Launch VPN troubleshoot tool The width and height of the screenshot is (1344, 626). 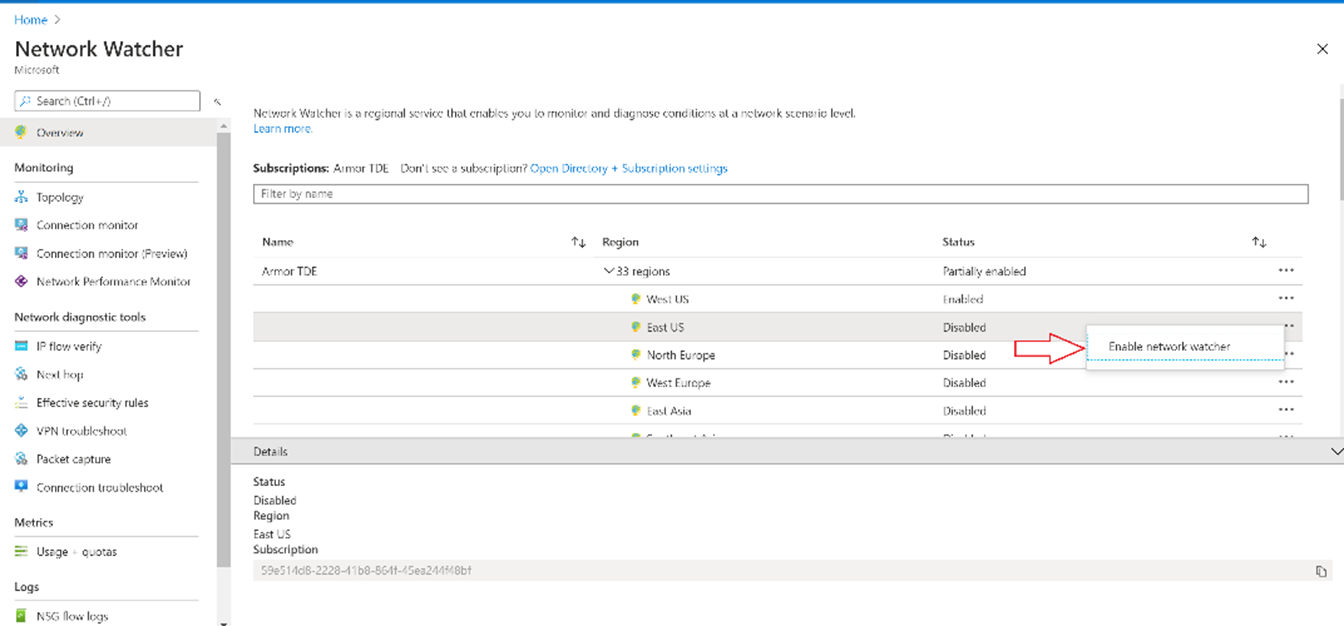81,431
